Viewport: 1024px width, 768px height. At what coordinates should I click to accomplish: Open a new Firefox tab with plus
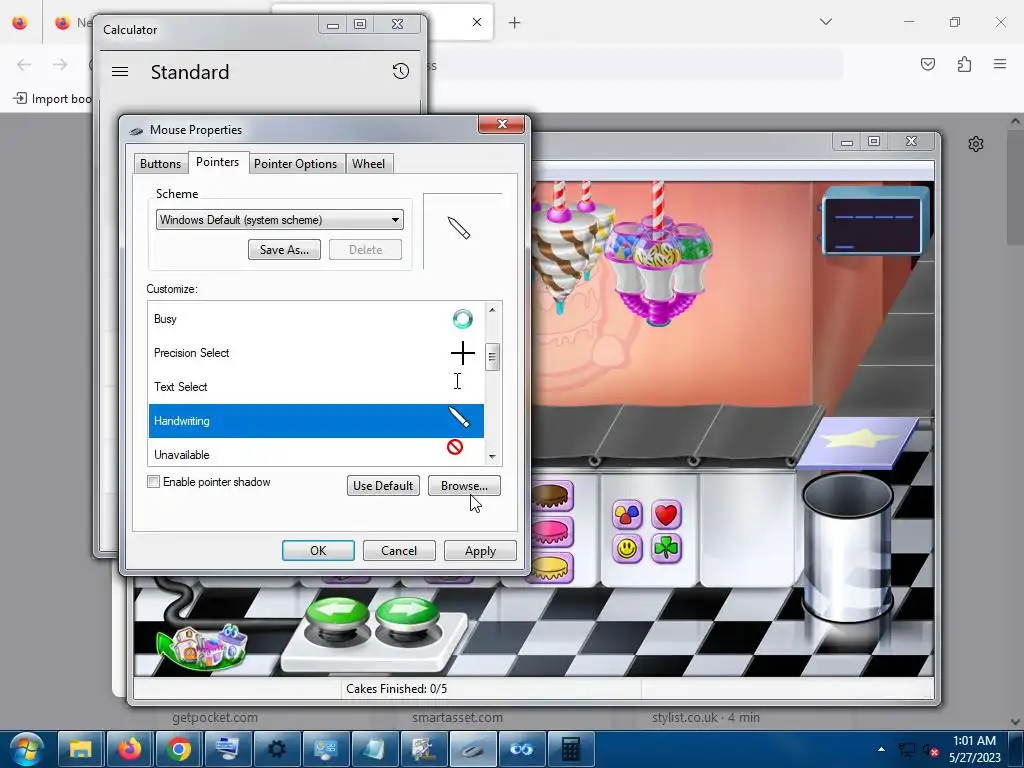(515, 23)
